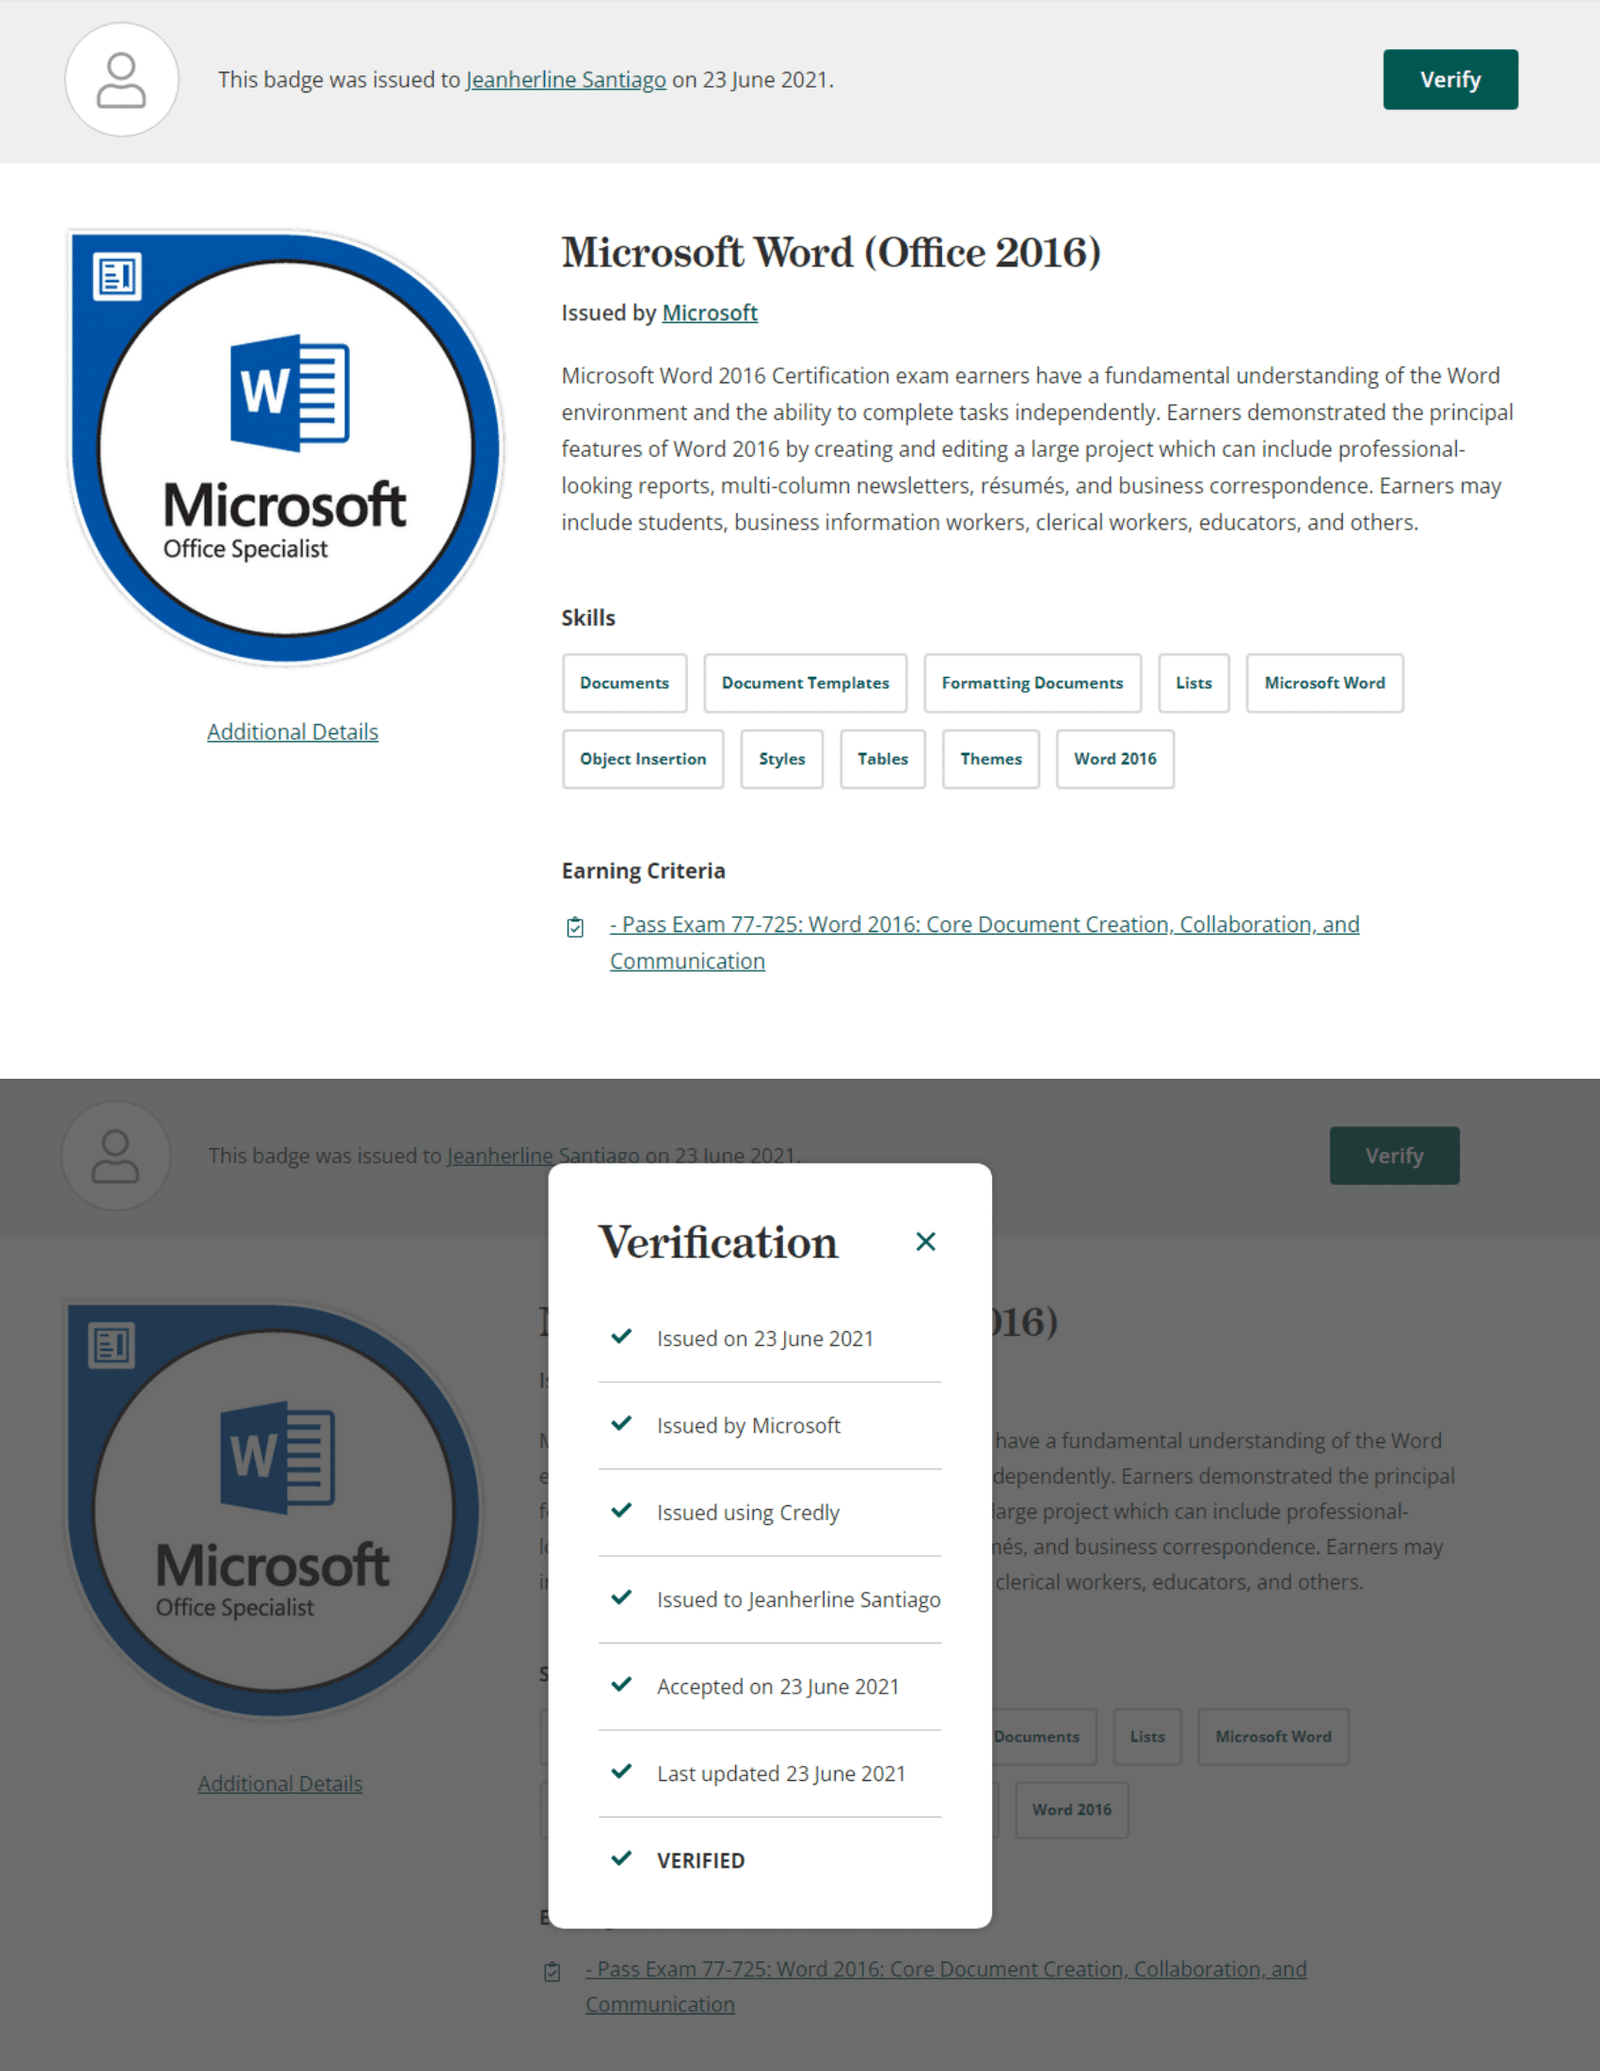The height and width of the screenshot is (2071, 1600).
Task: Select the Styles skill tag
Action: tap(781, 759)
